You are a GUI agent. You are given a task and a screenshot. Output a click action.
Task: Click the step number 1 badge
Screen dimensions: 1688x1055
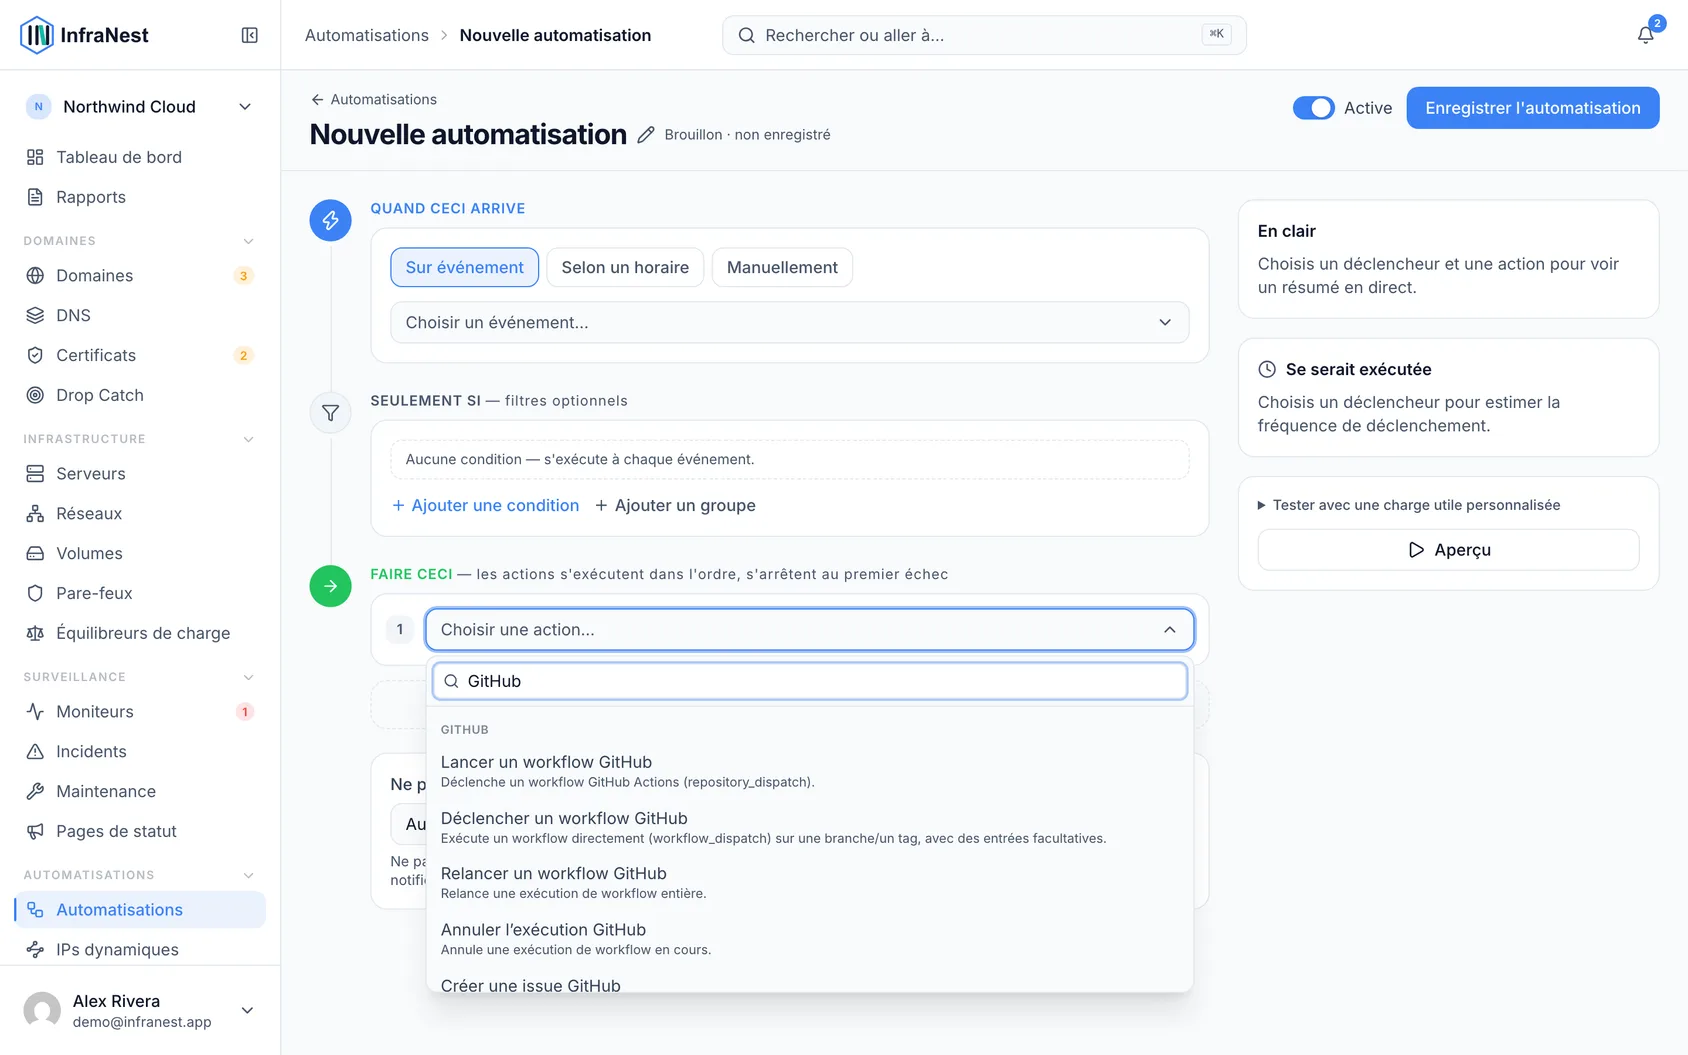coord(400,629)
